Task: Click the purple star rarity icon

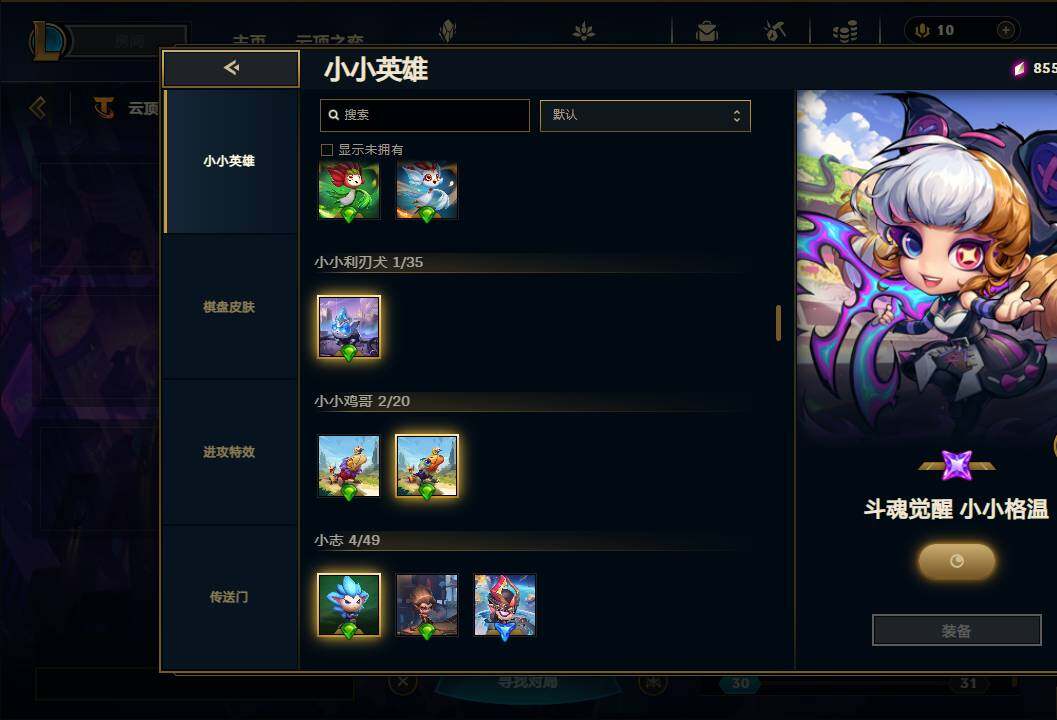Action: (957, 465)
